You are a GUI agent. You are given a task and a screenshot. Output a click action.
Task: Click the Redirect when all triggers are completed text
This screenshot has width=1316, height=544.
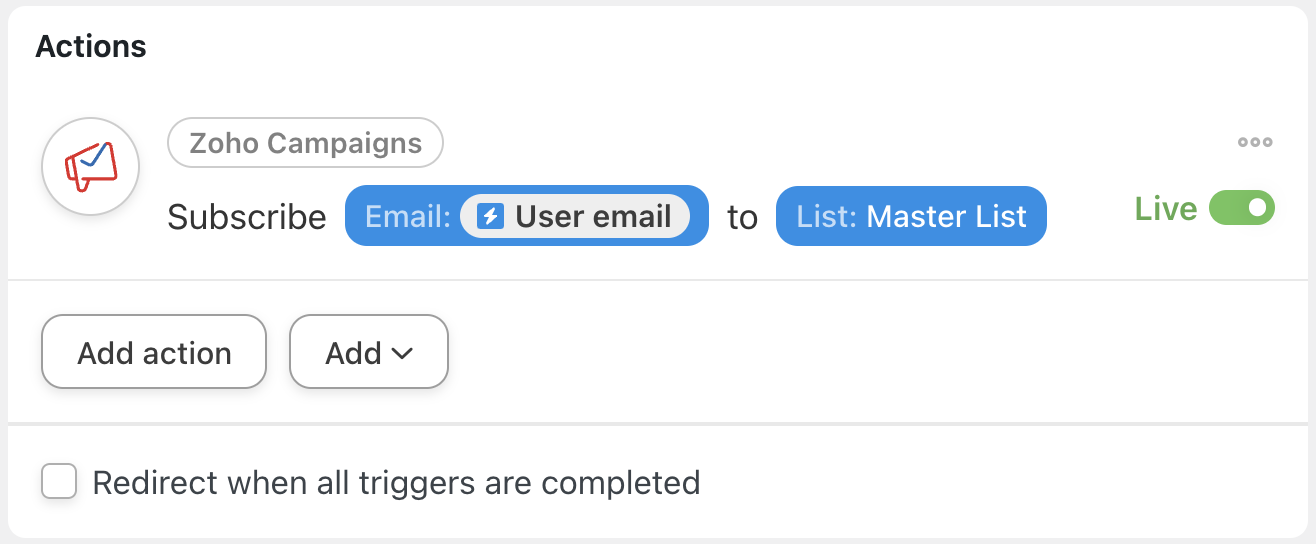click(x=396, y=483)
